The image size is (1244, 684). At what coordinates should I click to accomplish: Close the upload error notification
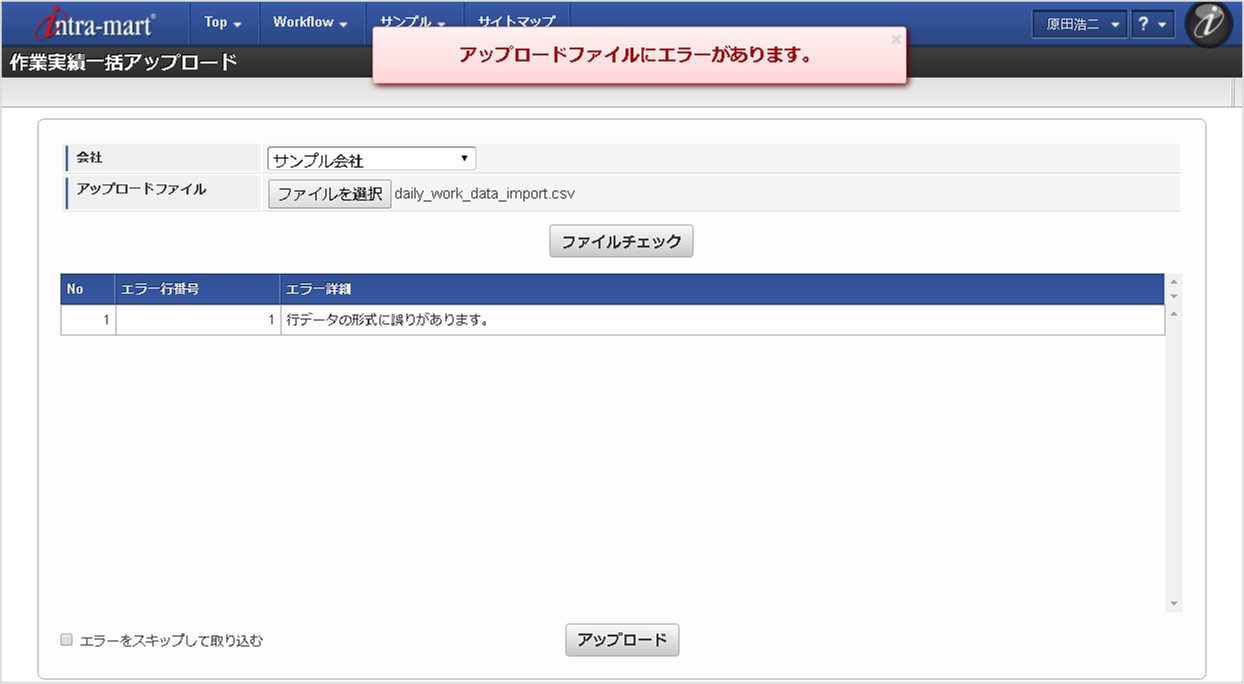click(x=896, y=39)
